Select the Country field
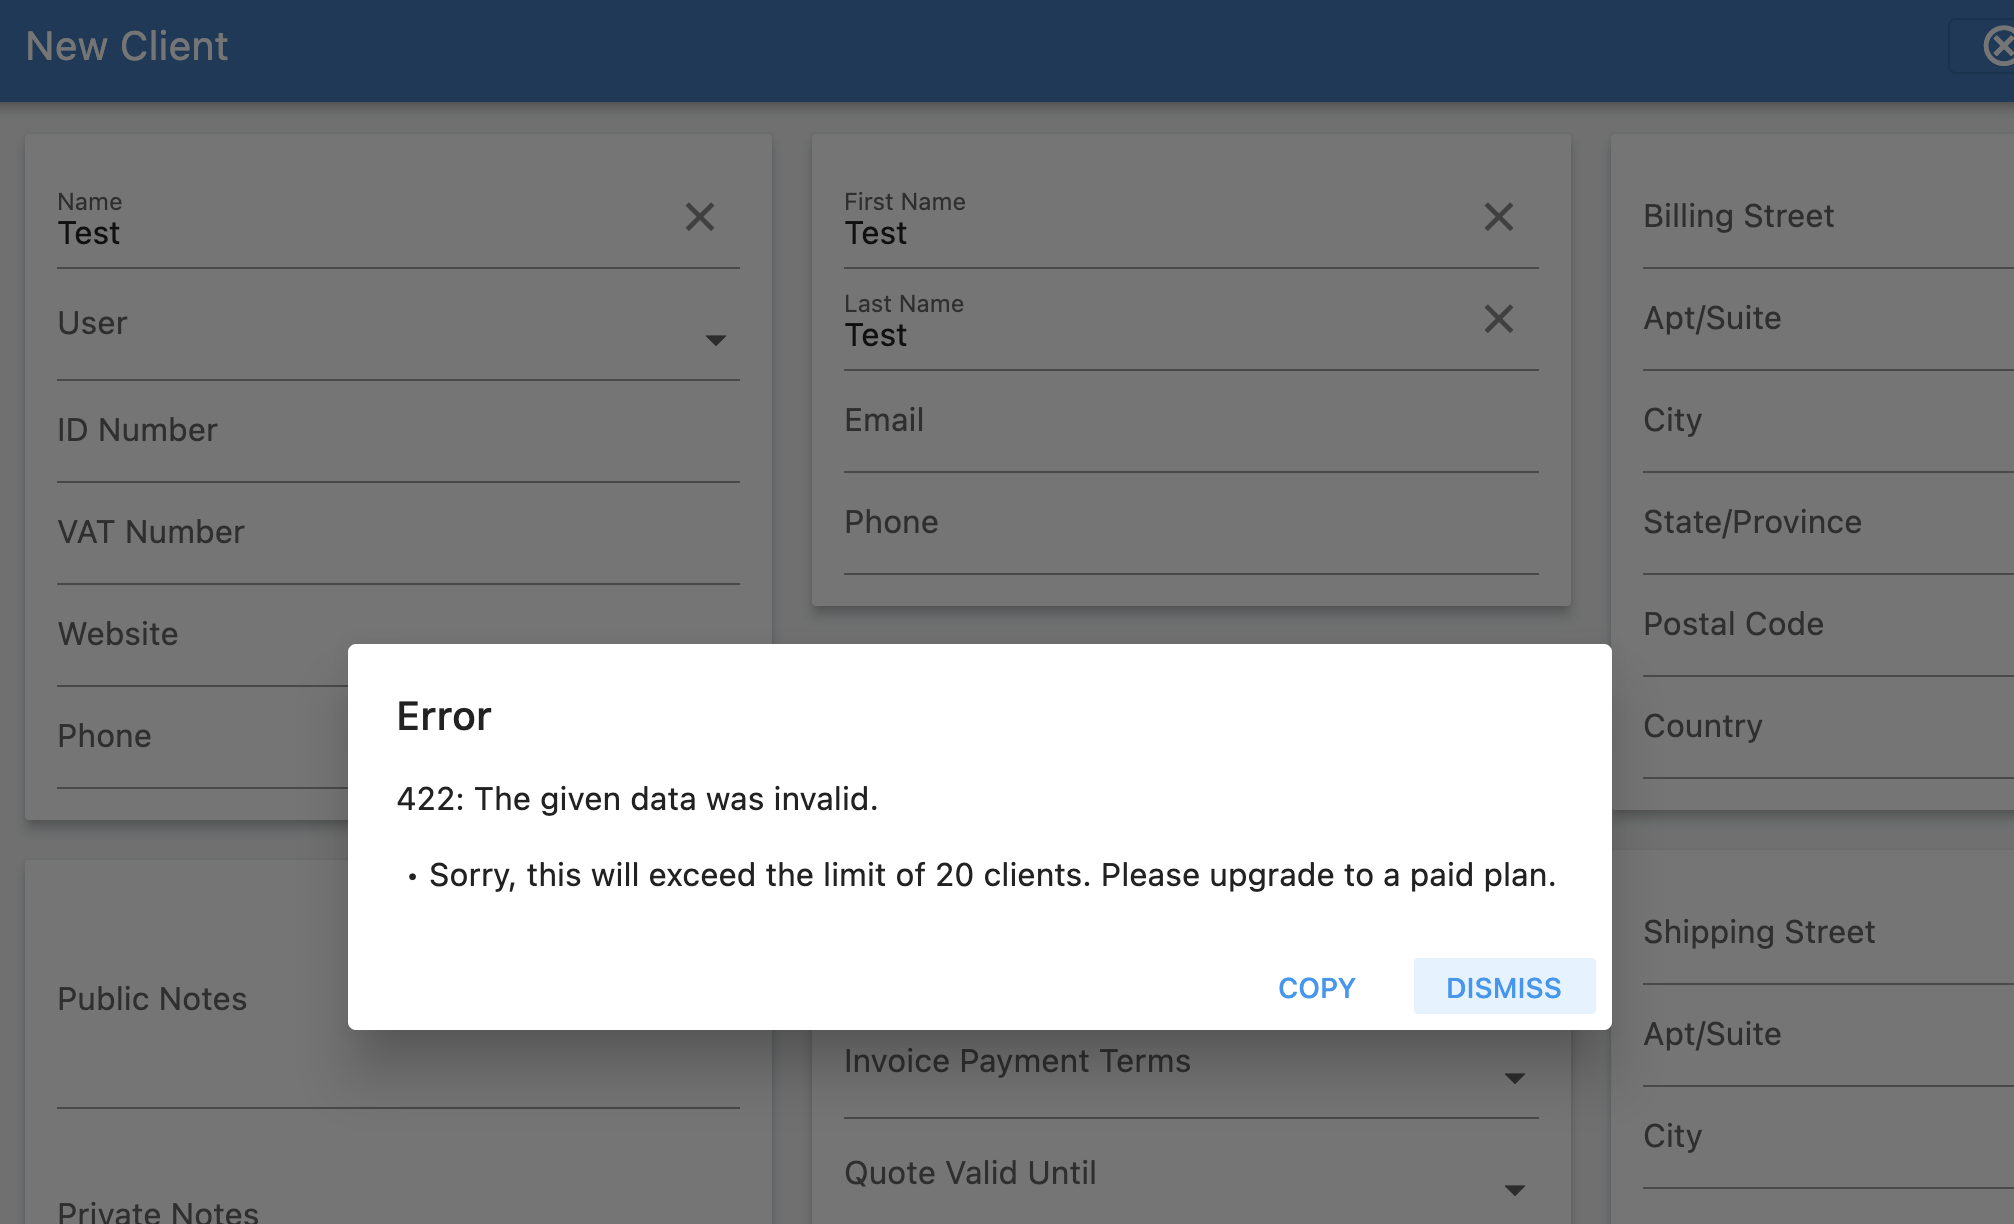The height and width of the screenshot is (1224, 2014). (x=1828, y=728)
